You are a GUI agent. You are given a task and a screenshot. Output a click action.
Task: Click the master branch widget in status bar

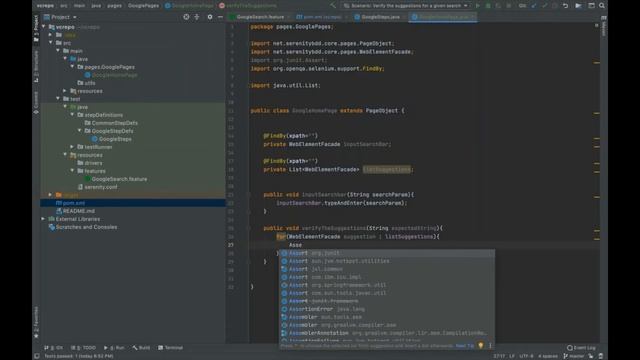pyautogui.click(x=573, y=356)
